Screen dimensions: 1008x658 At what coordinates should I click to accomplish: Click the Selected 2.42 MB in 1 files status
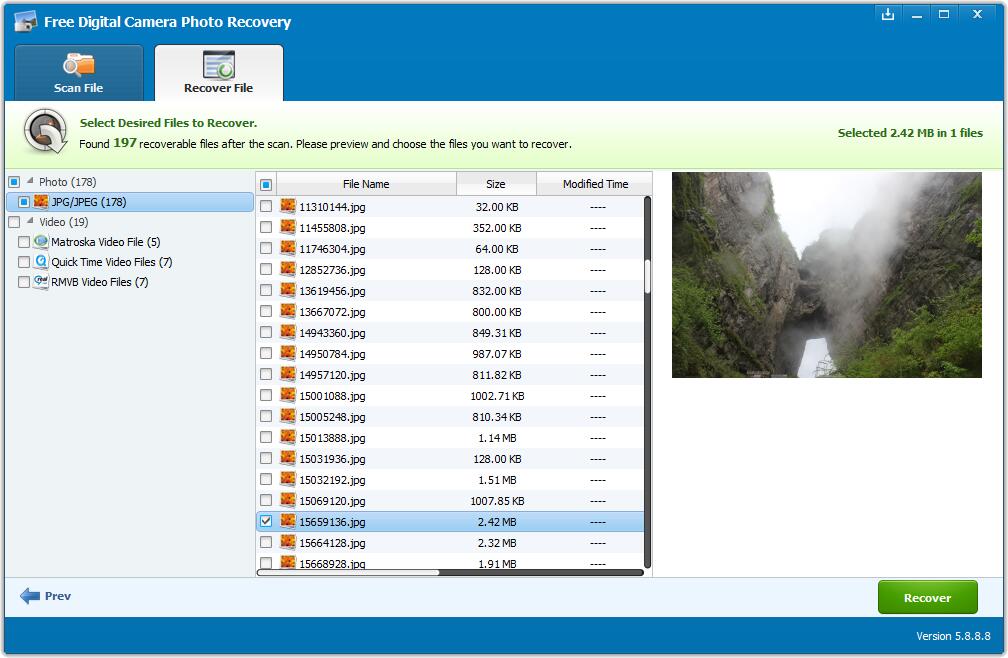pyautogui.click(x=910, y=133)
